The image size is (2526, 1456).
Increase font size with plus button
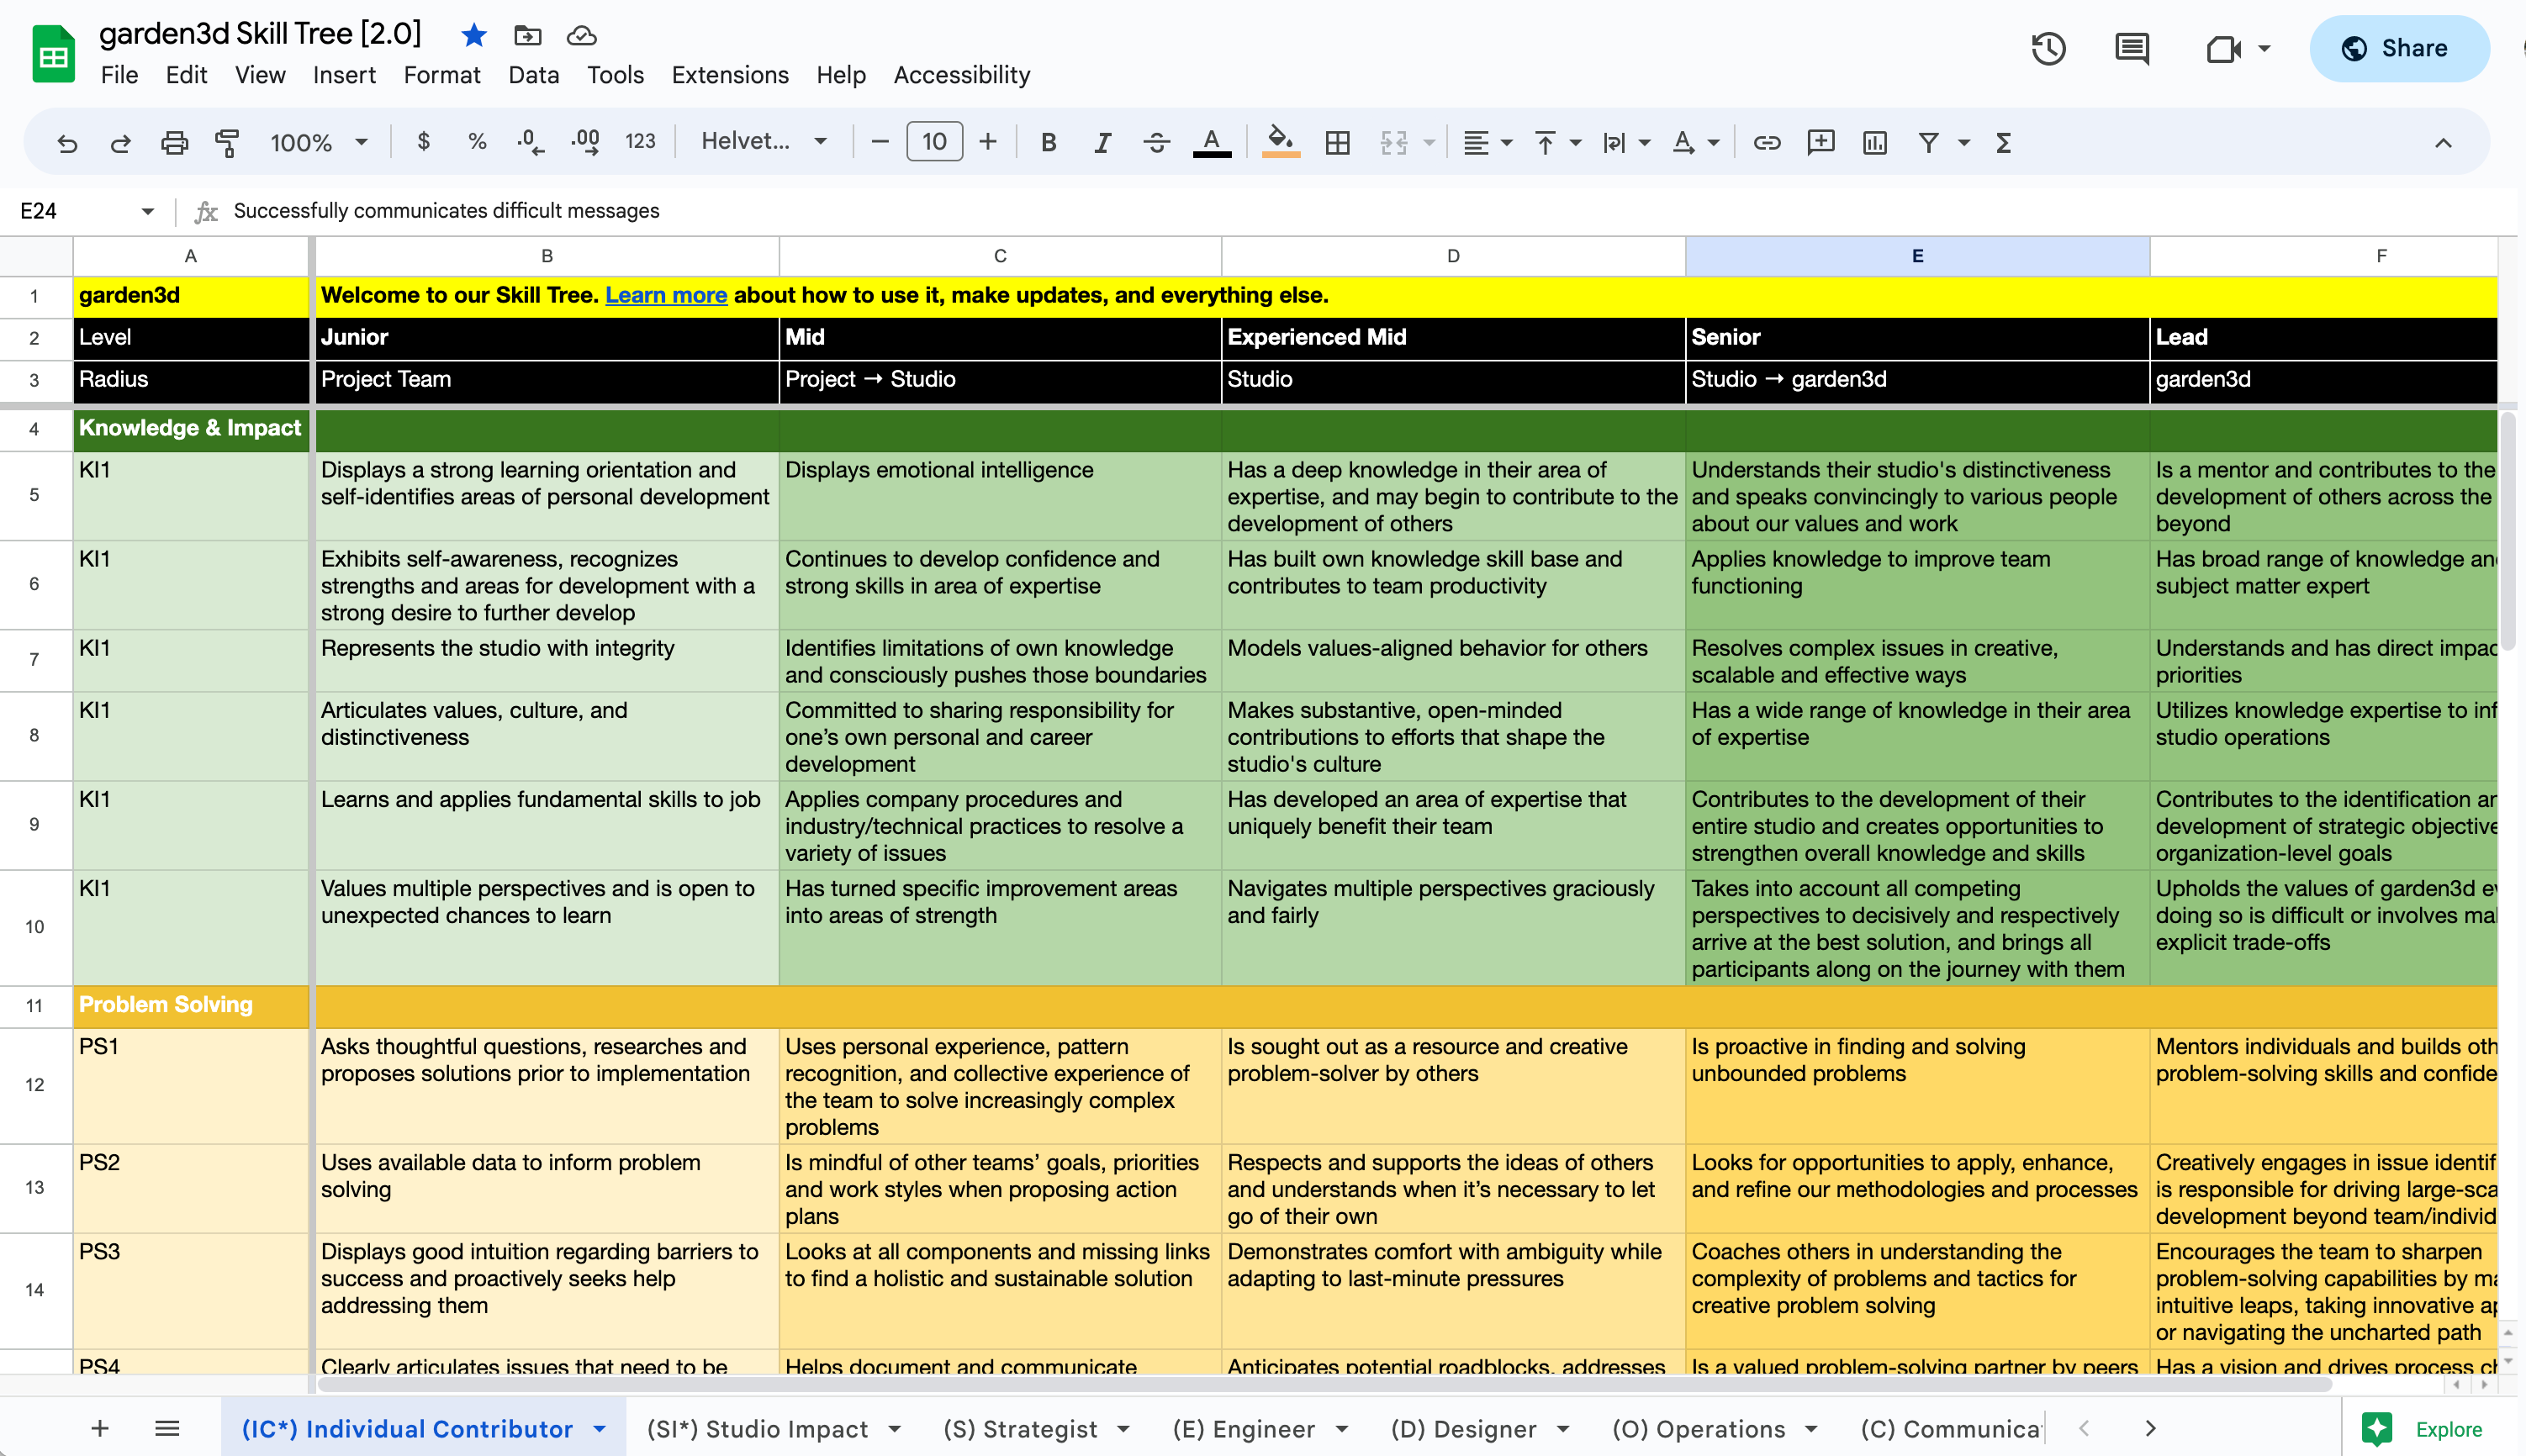[x=988, y=142]
